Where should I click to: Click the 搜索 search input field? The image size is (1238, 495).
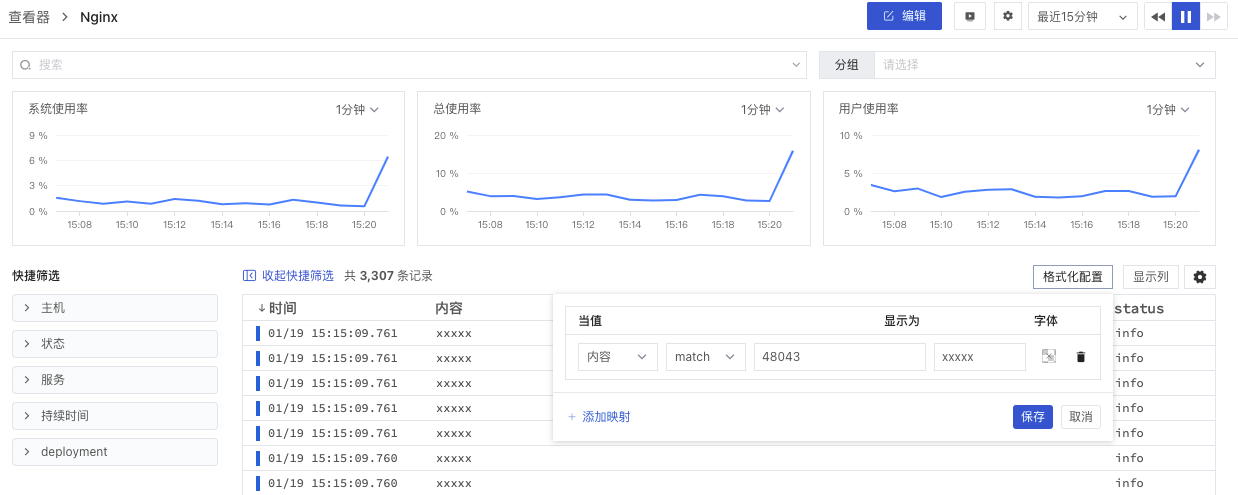[410, 65]
